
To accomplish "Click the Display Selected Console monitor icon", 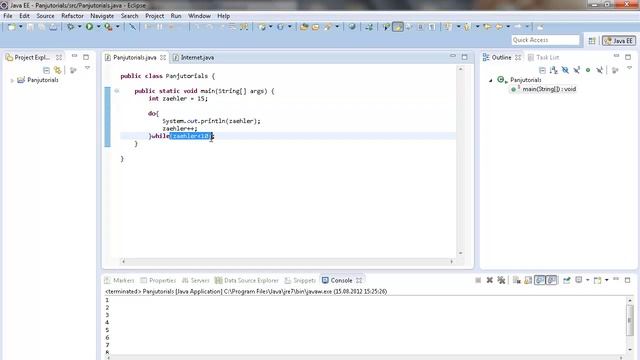I will pyautogui.click(x=578, y=280).
